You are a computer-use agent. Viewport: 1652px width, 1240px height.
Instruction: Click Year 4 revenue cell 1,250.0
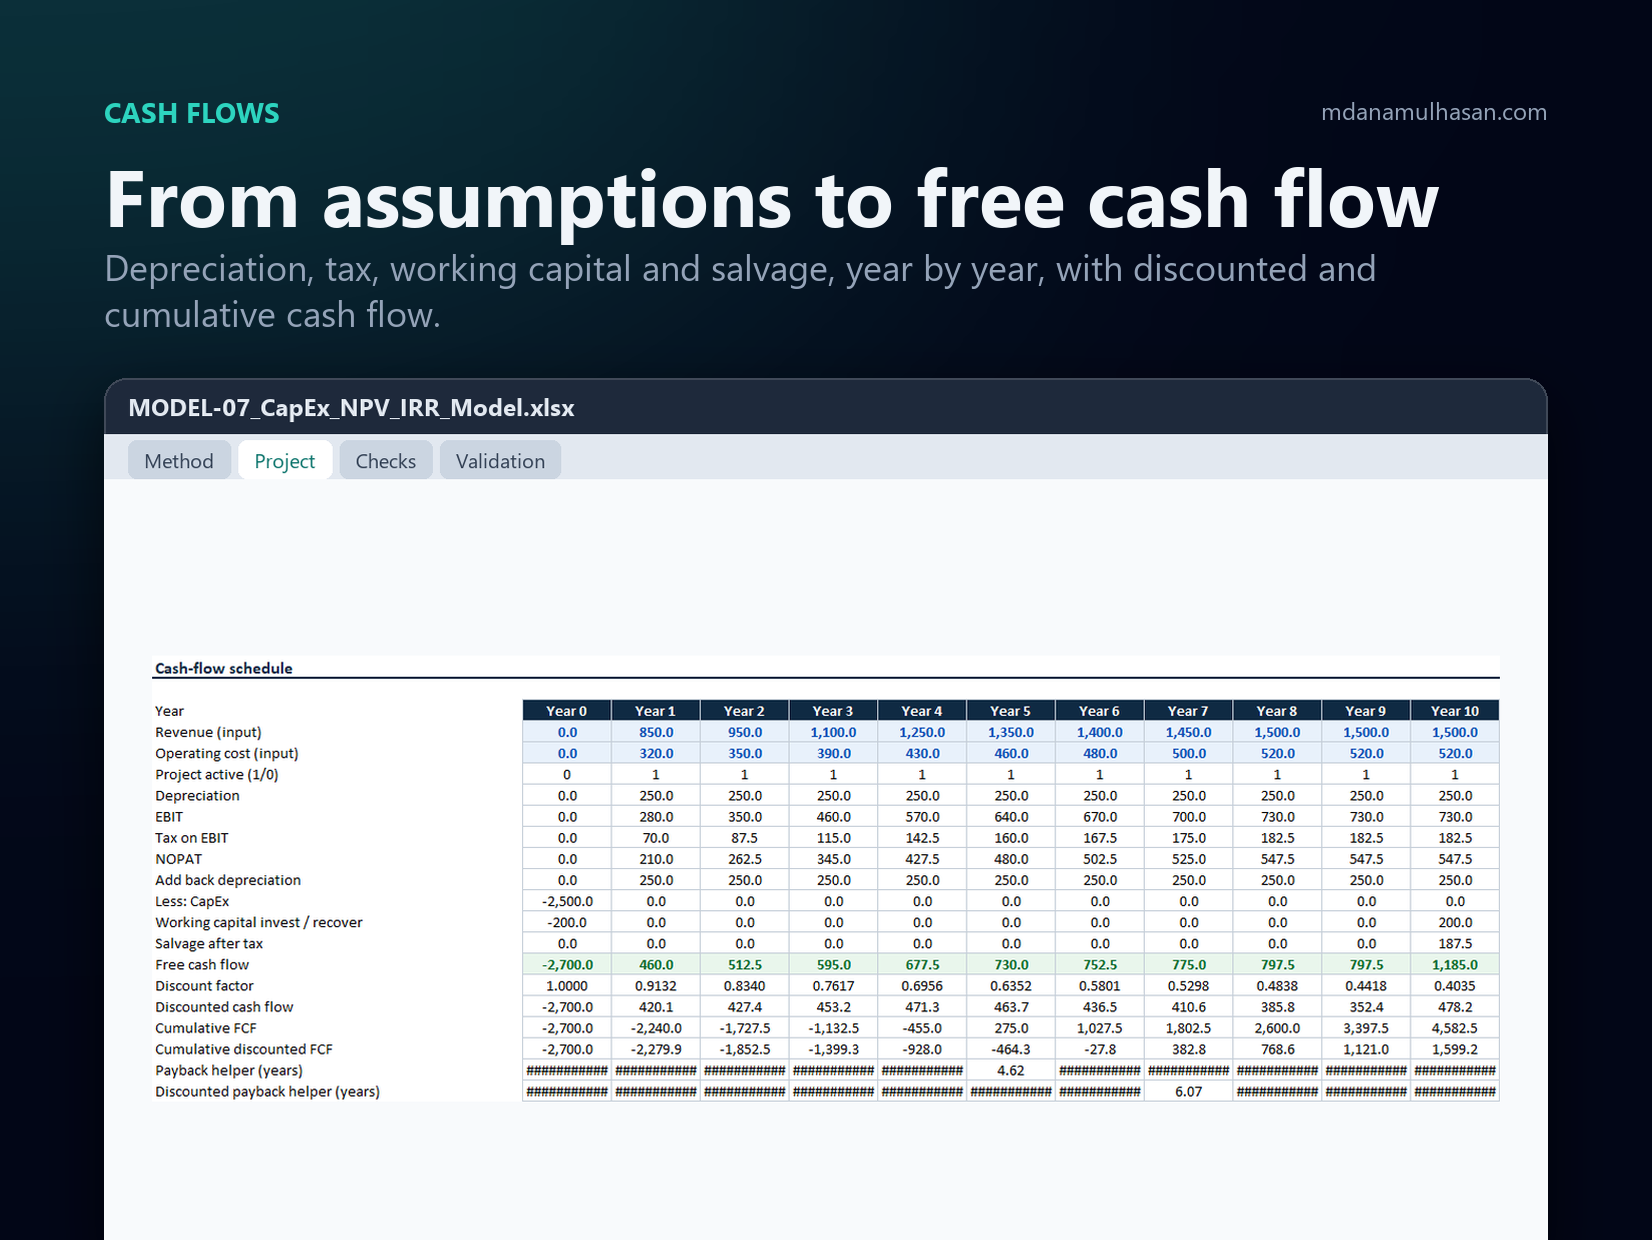922,732
